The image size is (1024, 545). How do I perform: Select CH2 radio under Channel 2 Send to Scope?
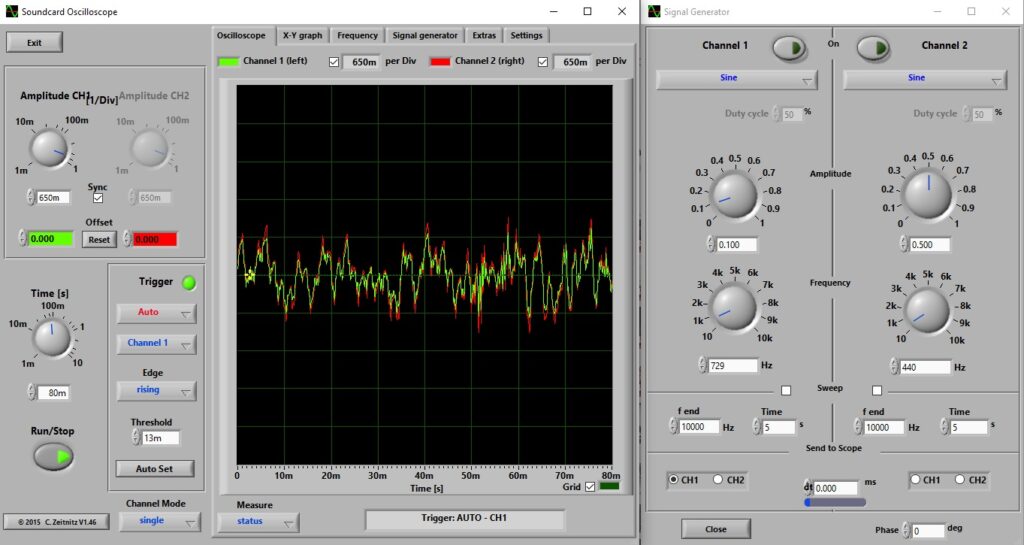coord(959,479)
